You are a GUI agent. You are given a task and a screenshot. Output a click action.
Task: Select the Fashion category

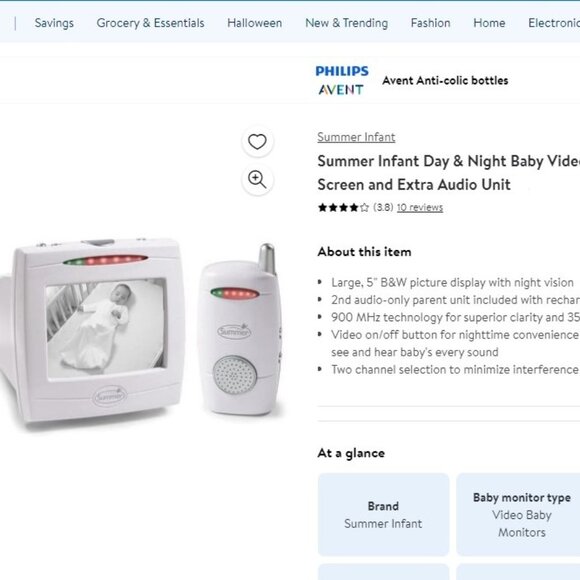431,23
